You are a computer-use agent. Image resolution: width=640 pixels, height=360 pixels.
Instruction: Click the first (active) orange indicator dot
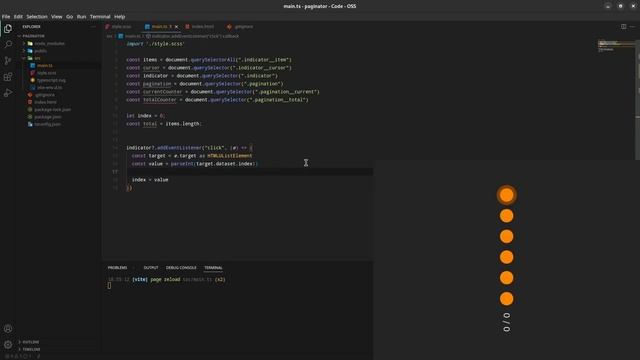(507, 195)
